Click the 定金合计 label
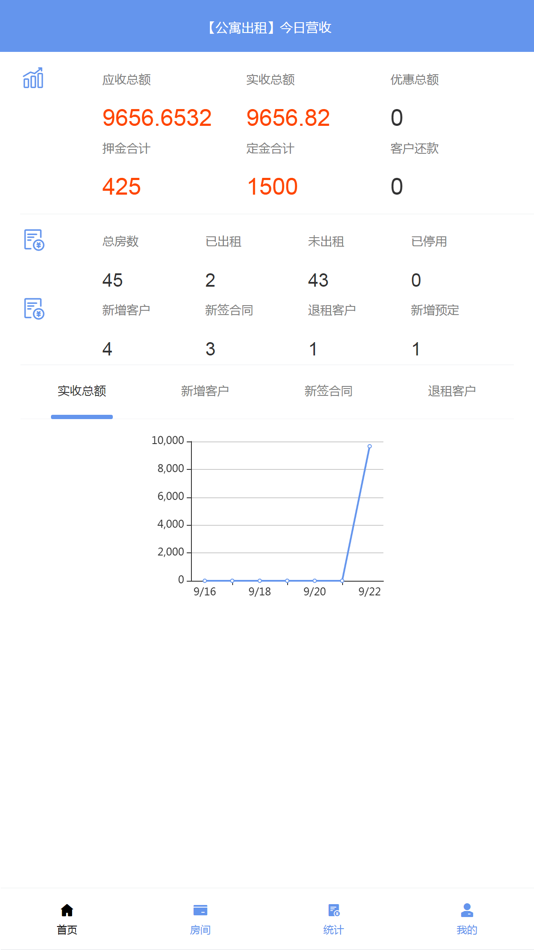This screenshot has height=950, width=534. (270, 148)
